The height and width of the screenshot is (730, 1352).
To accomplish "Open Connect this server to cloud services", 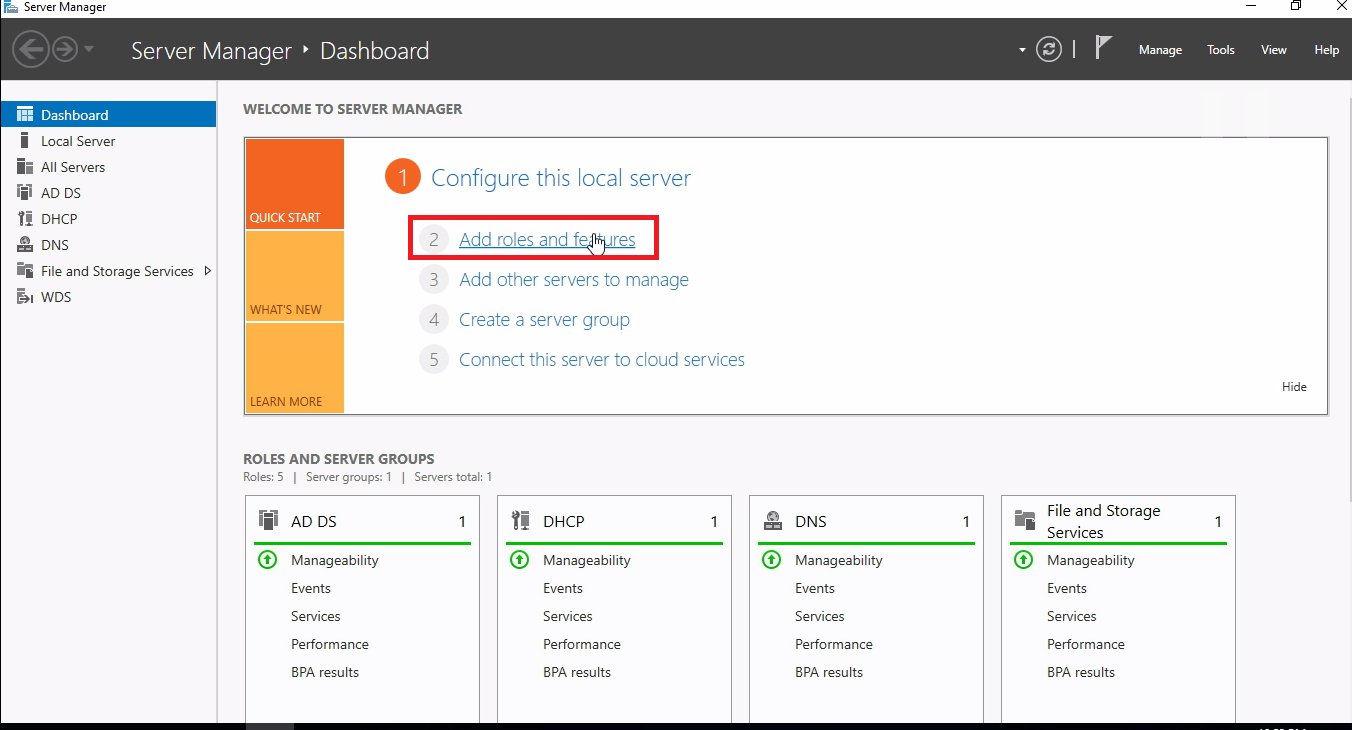I will pyautogui.click(x=602, y=360).
